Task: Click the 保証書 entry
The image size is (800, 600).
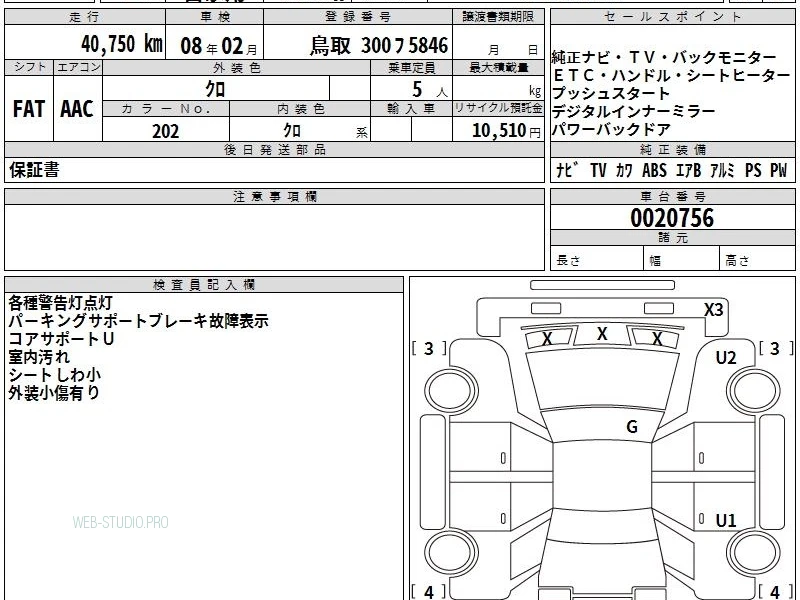Action: [34, 170]
